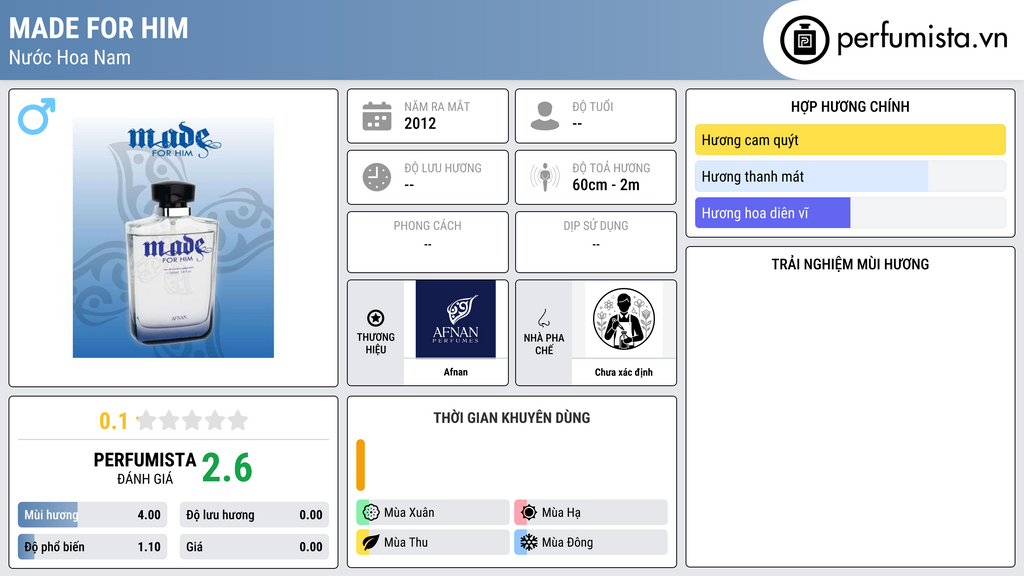Click the blue male gender symbol icon
The image size is (1024, 576).
coord(37,116)
